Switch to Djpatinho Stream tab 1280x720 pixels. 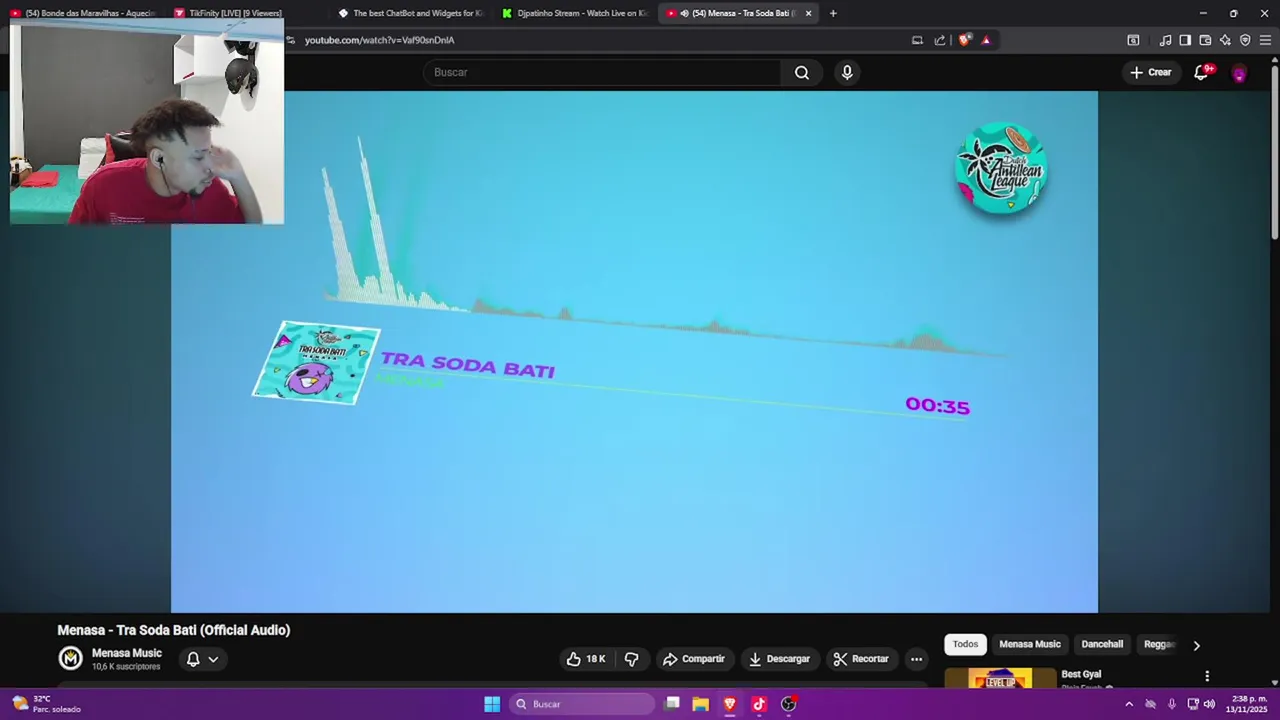(575, 13)
